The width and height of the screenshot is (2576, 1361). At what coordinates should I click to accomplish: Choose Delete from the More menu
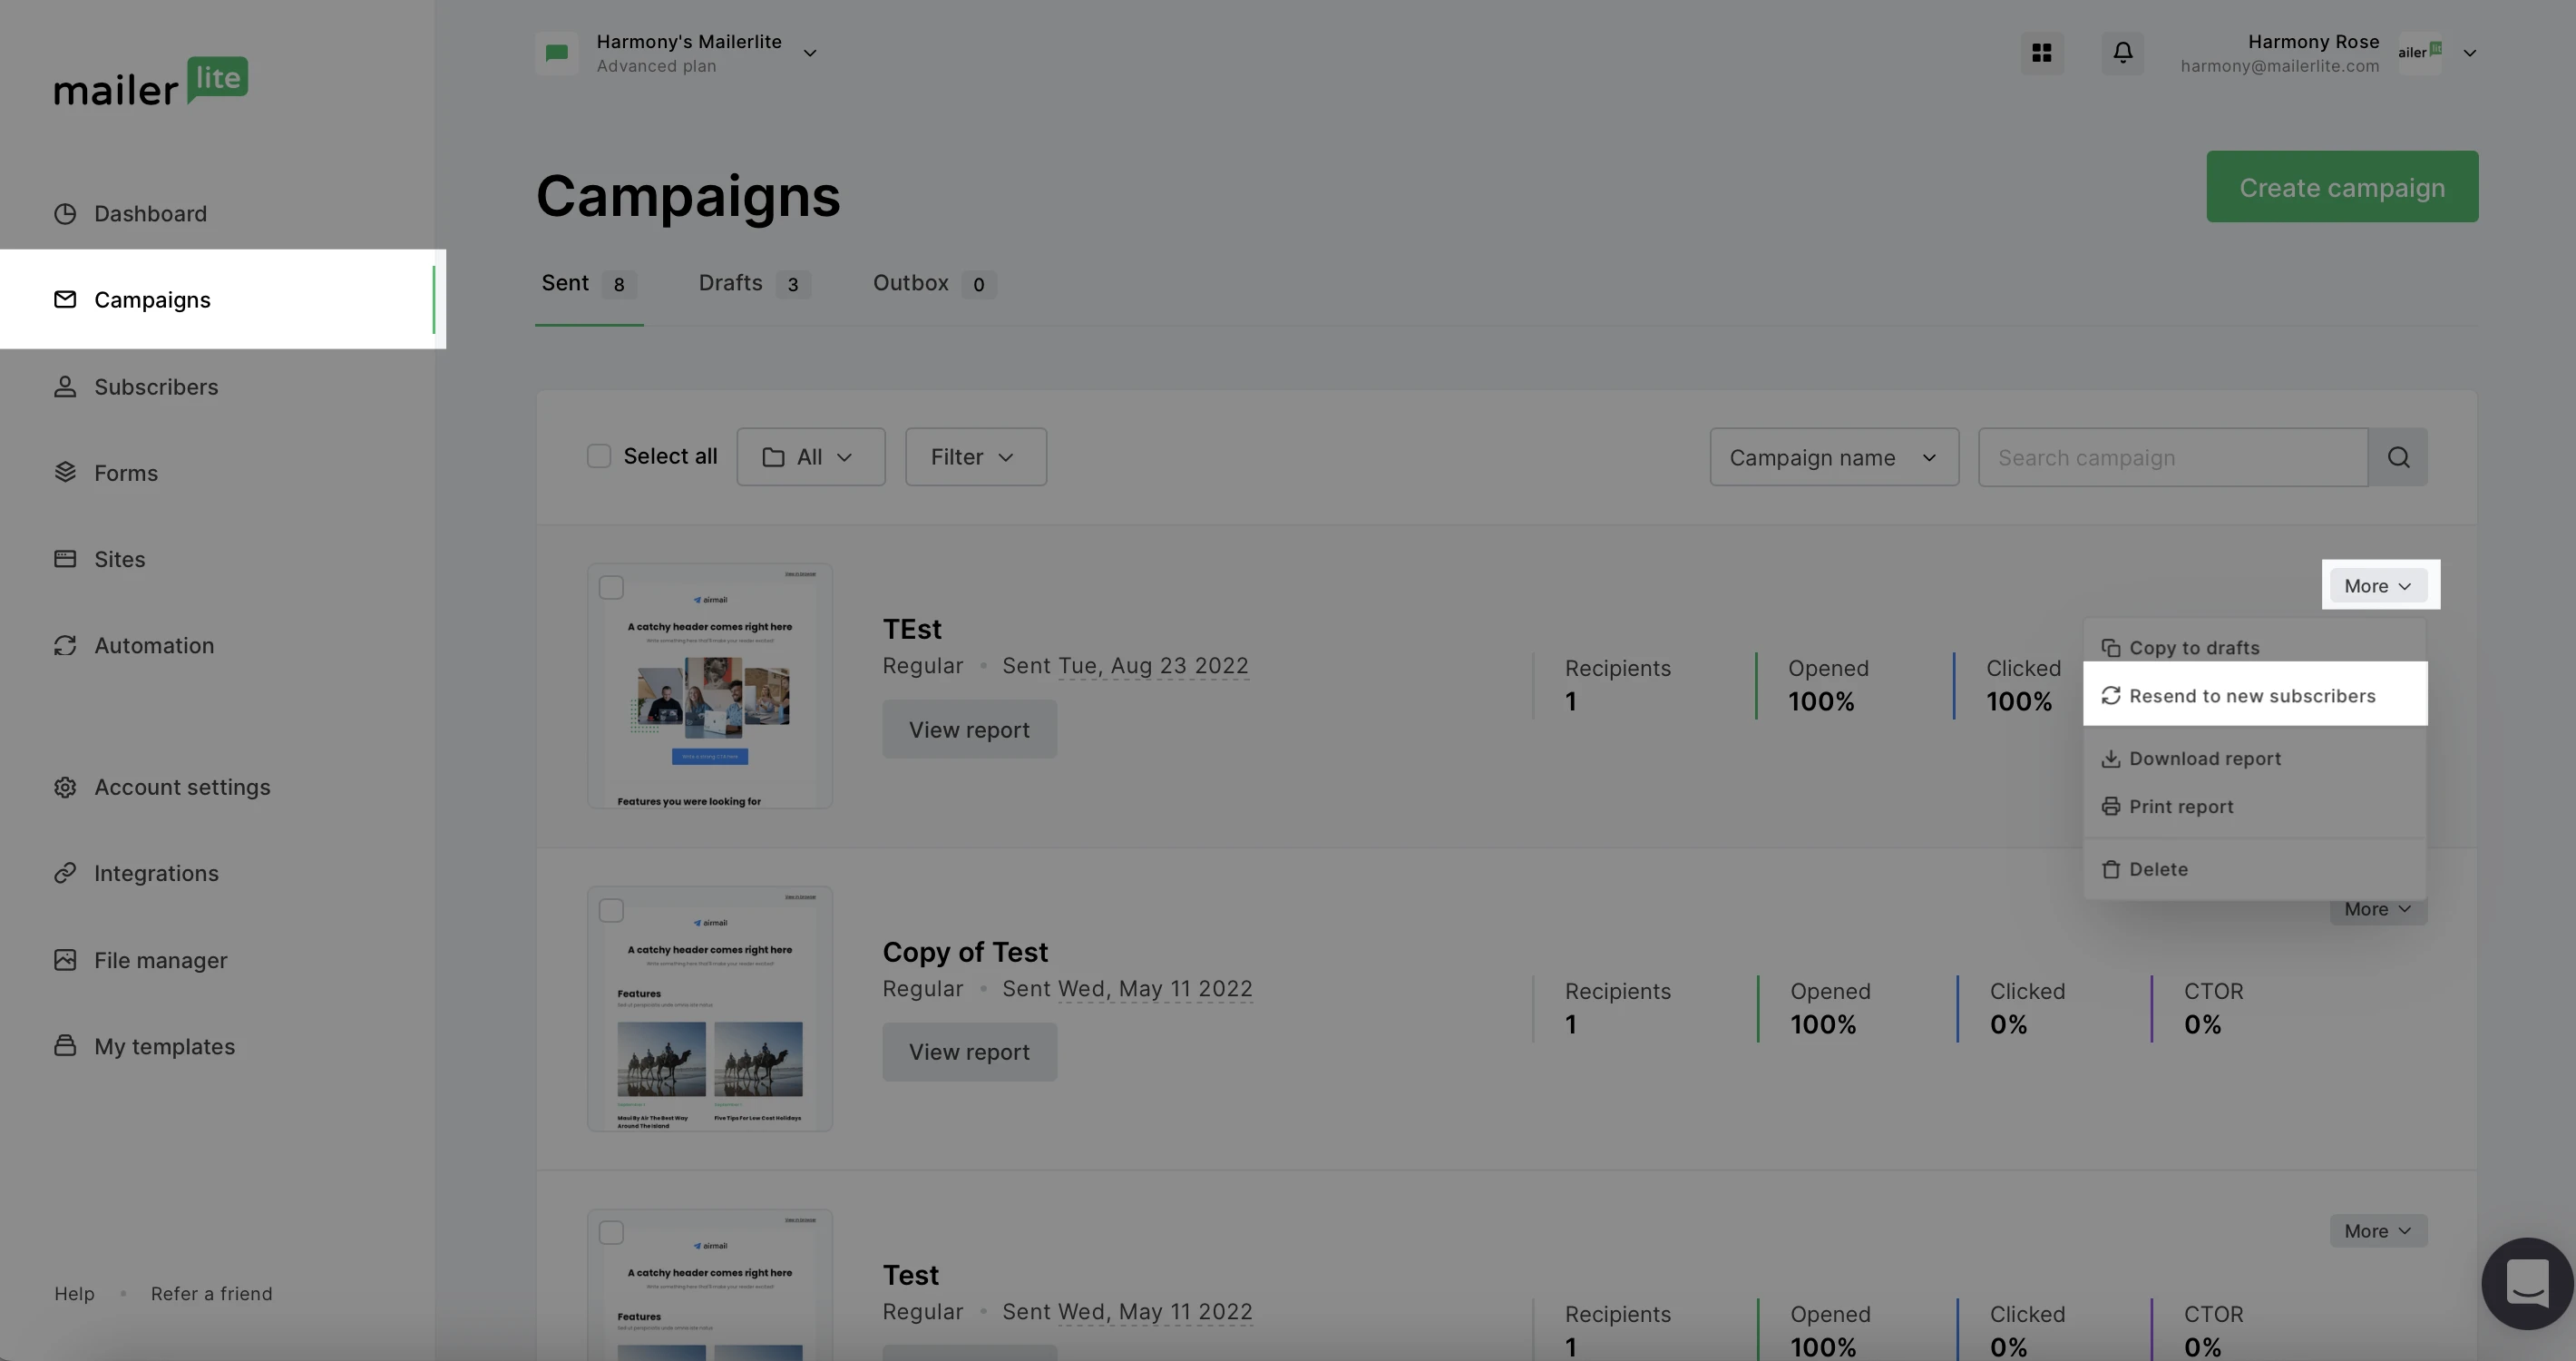click(x=2158, y=869)
